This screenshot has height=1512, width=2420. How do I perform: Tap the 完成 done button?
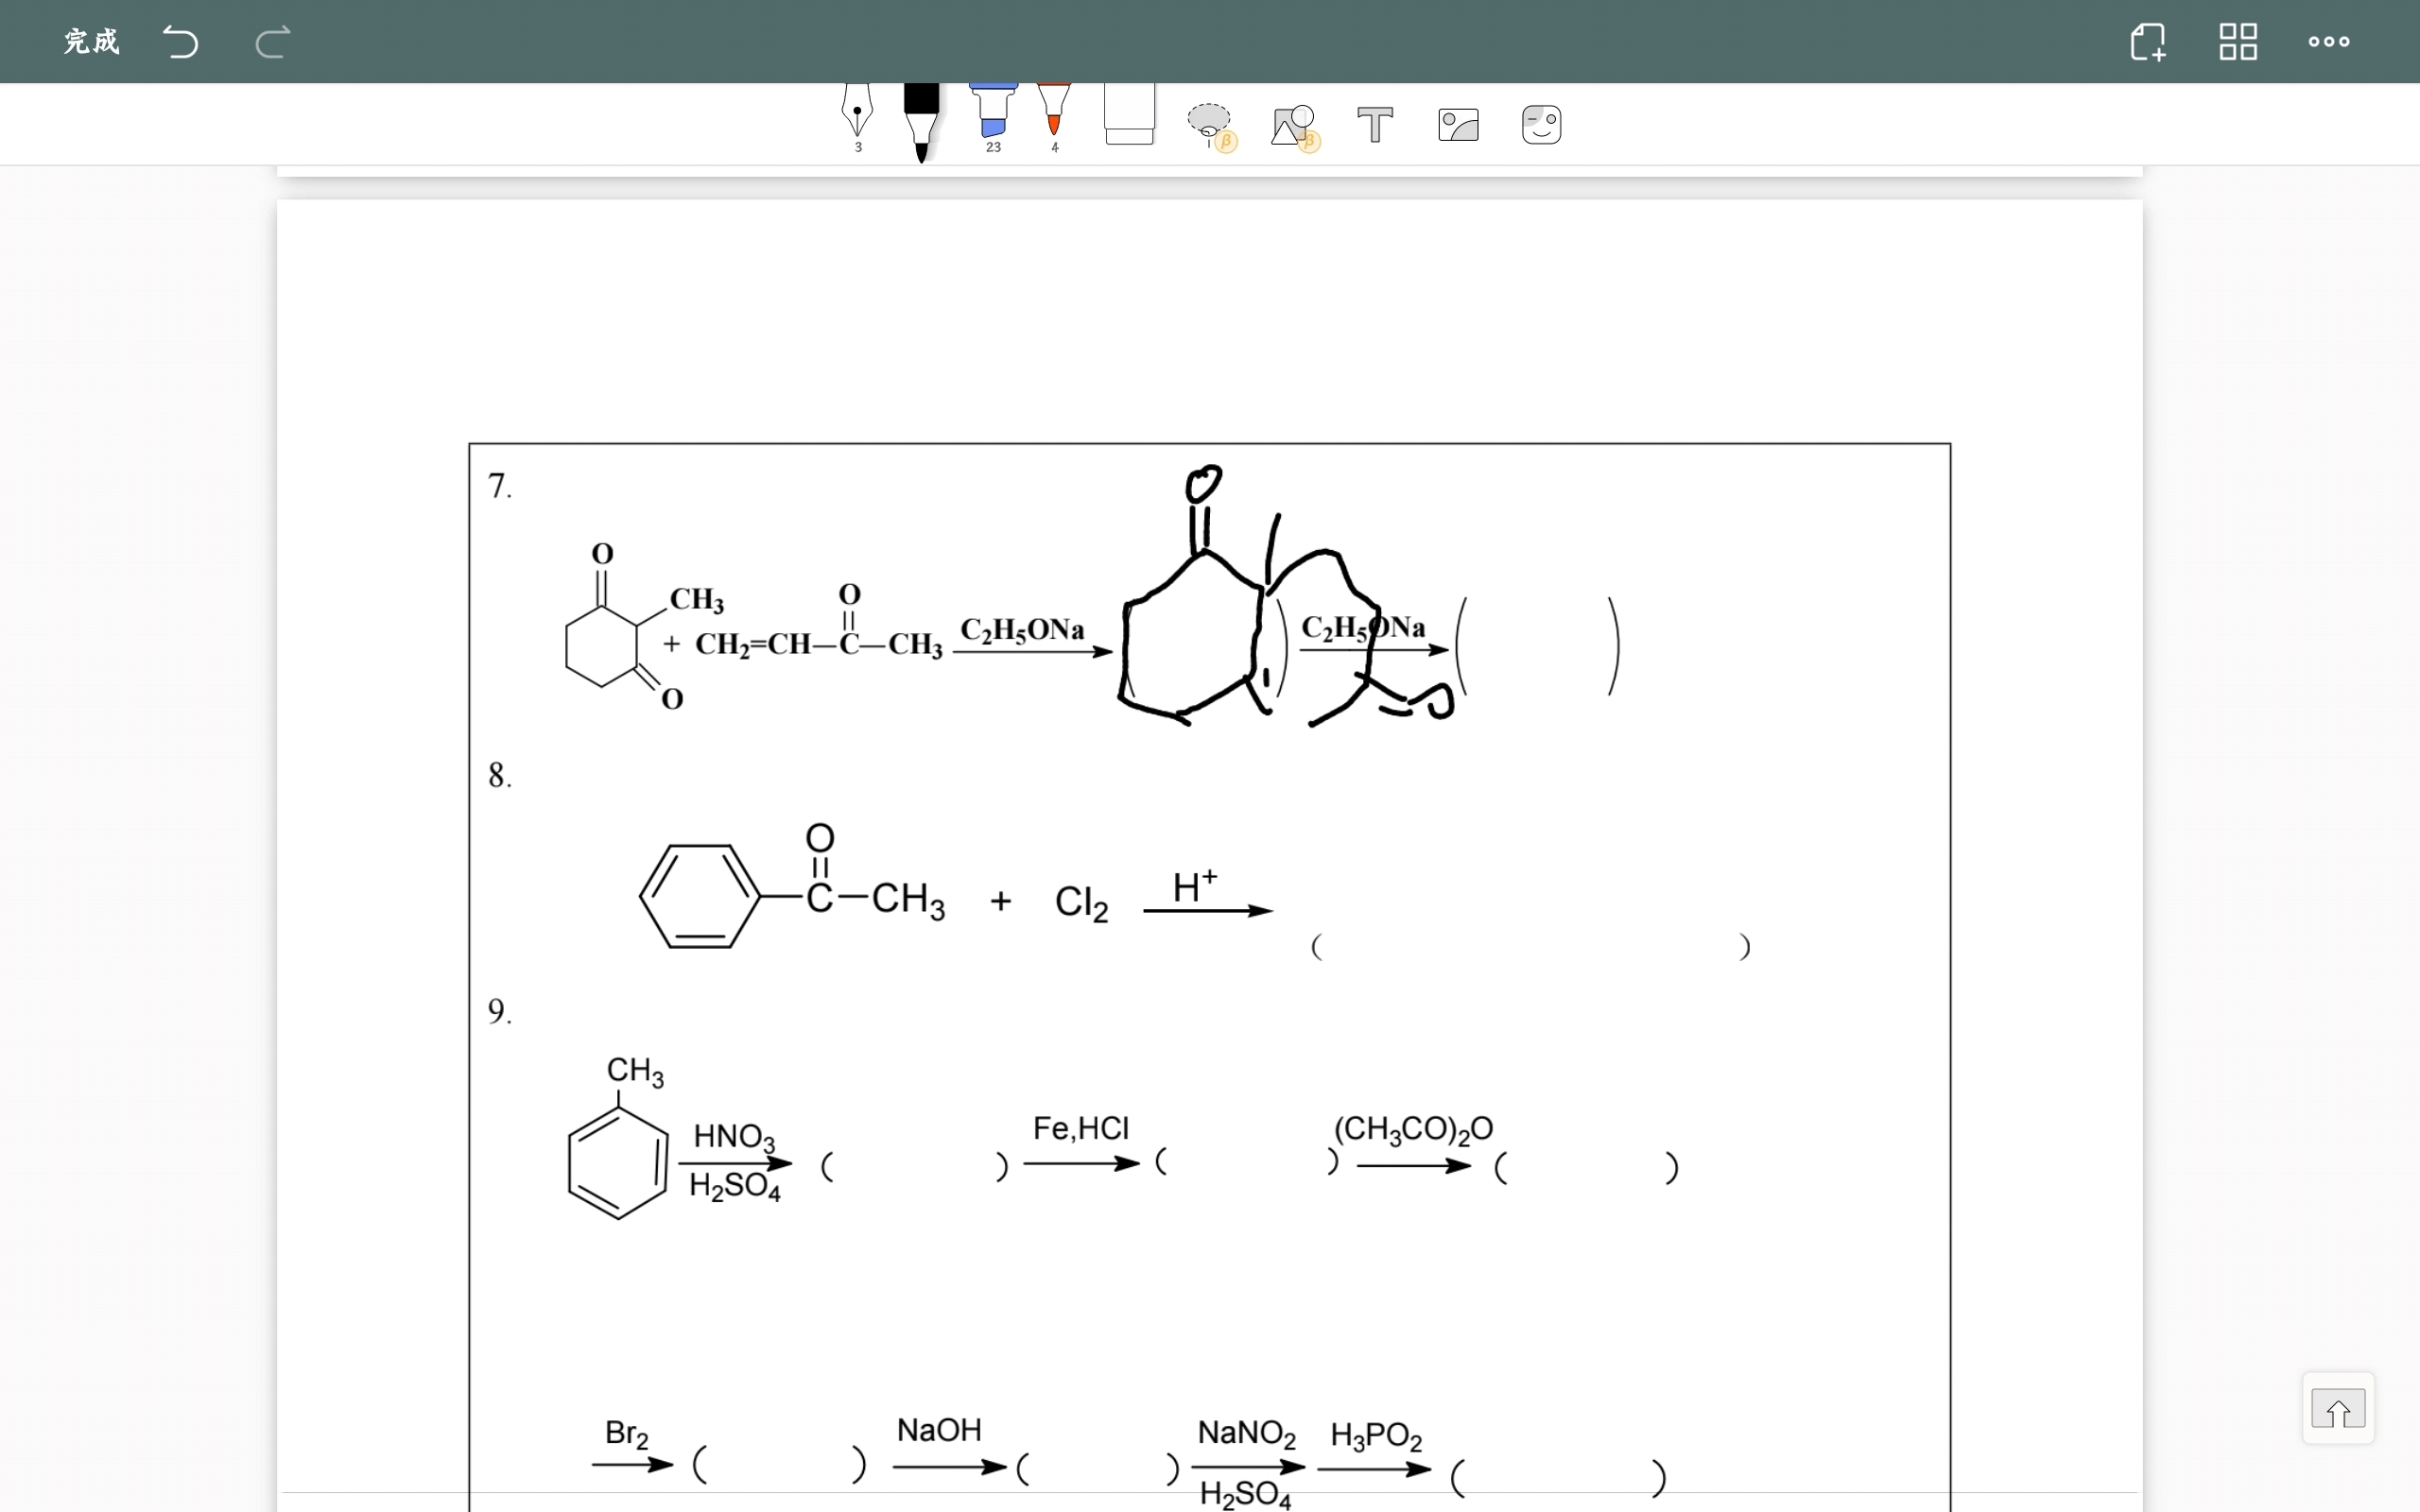(x=91, y=42)
